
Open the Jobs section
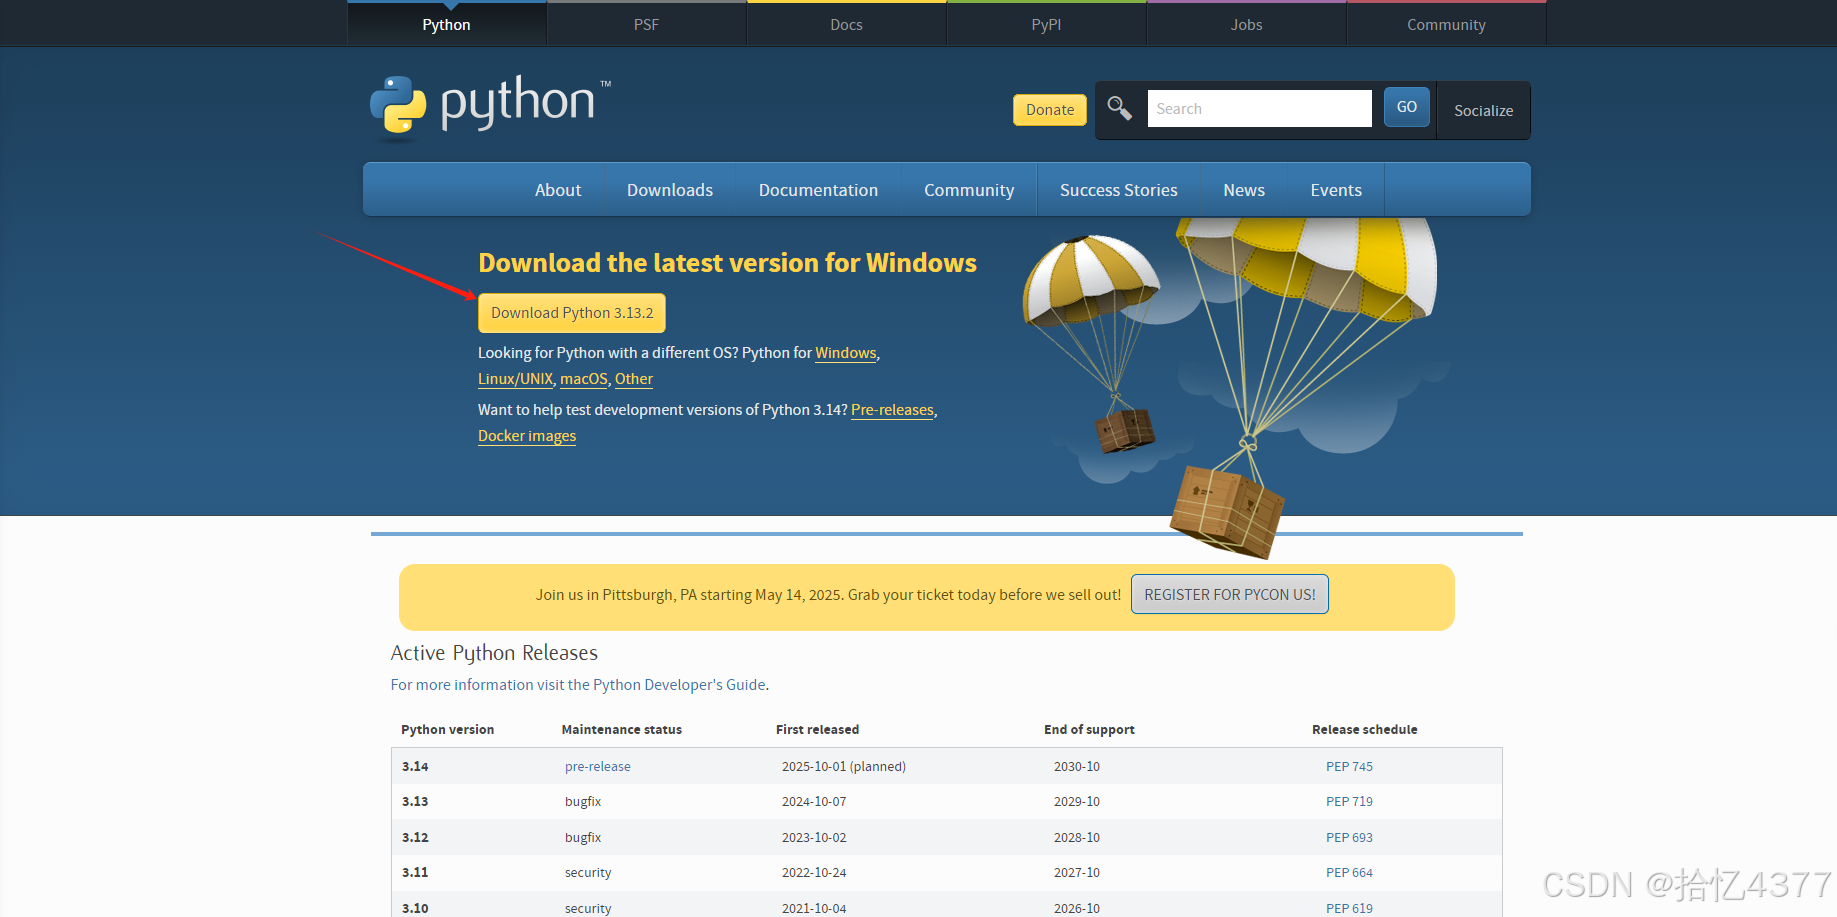pos(1246,23)
